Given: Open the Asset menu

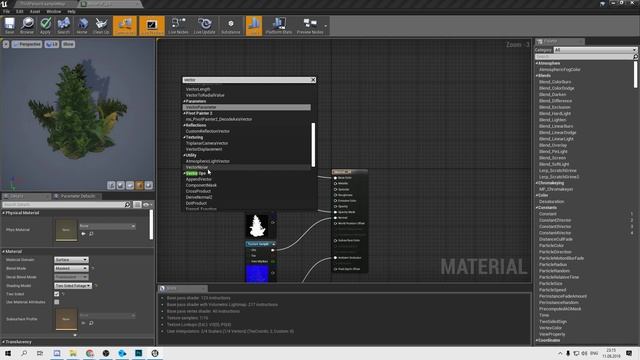Looking at the screenshot, I should pyautogui.click(x=35, y=11).
